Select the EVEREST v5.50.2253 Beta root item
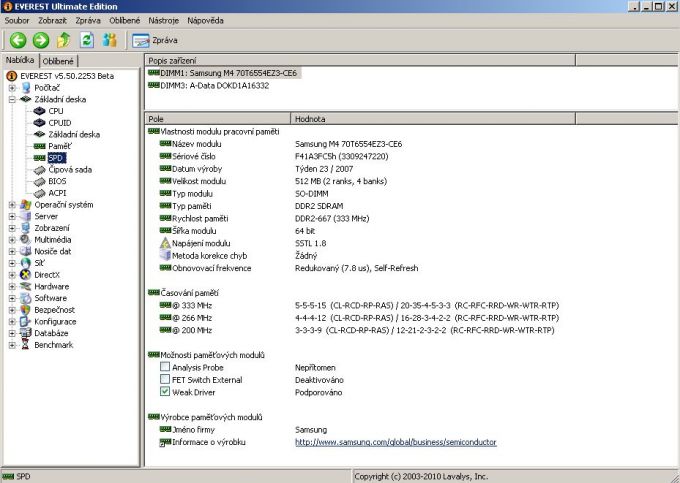Screen dimensions: 680x483 pyautogui.click(x=67, y=76)
